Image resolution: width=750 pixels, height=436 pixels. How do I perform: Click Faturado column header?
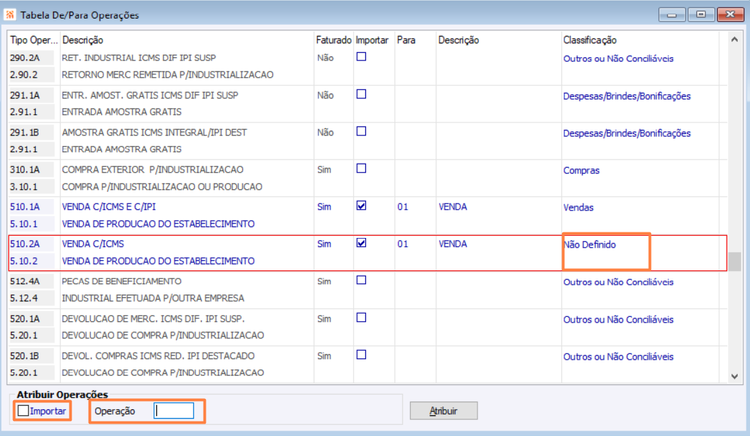[333, 40]
